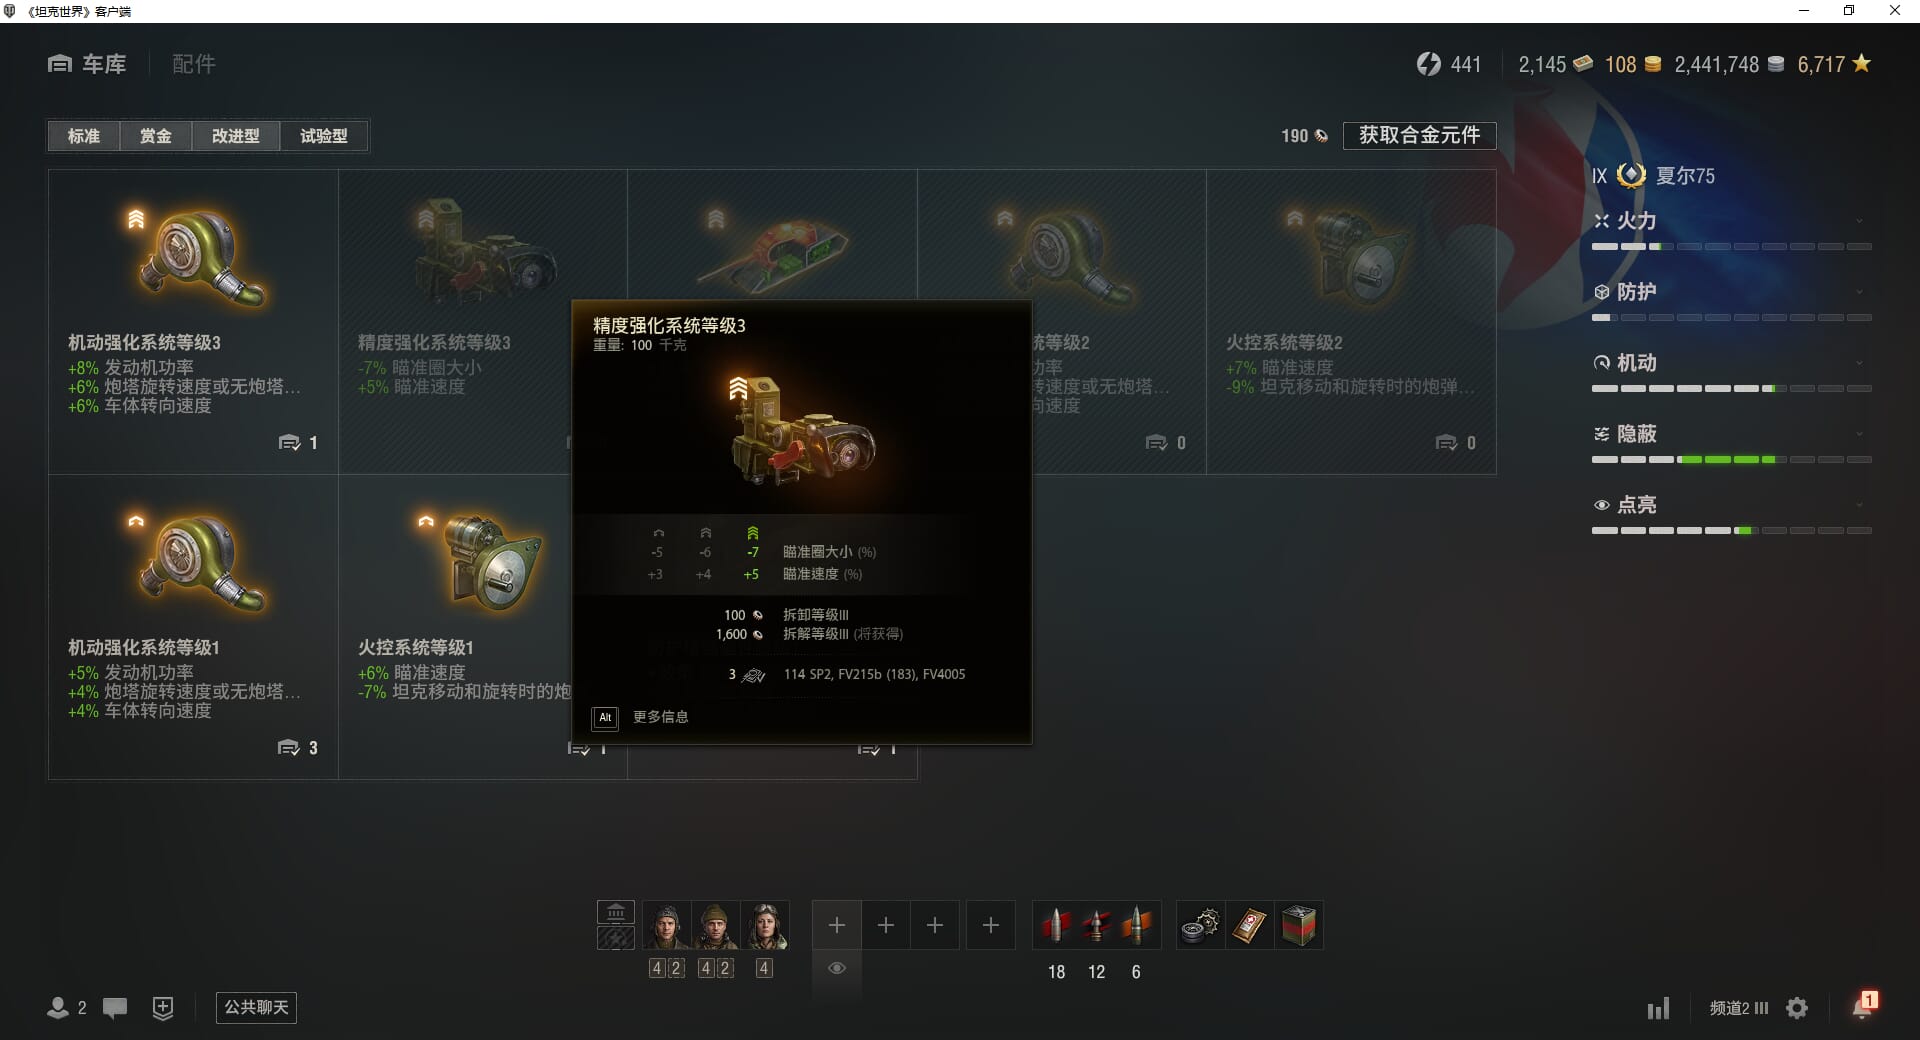Image resolution: width=1920 pixels, height=1040 pixels.
Task: Expand the 机动 mobility stats
Action: [x=1859, y=363]
